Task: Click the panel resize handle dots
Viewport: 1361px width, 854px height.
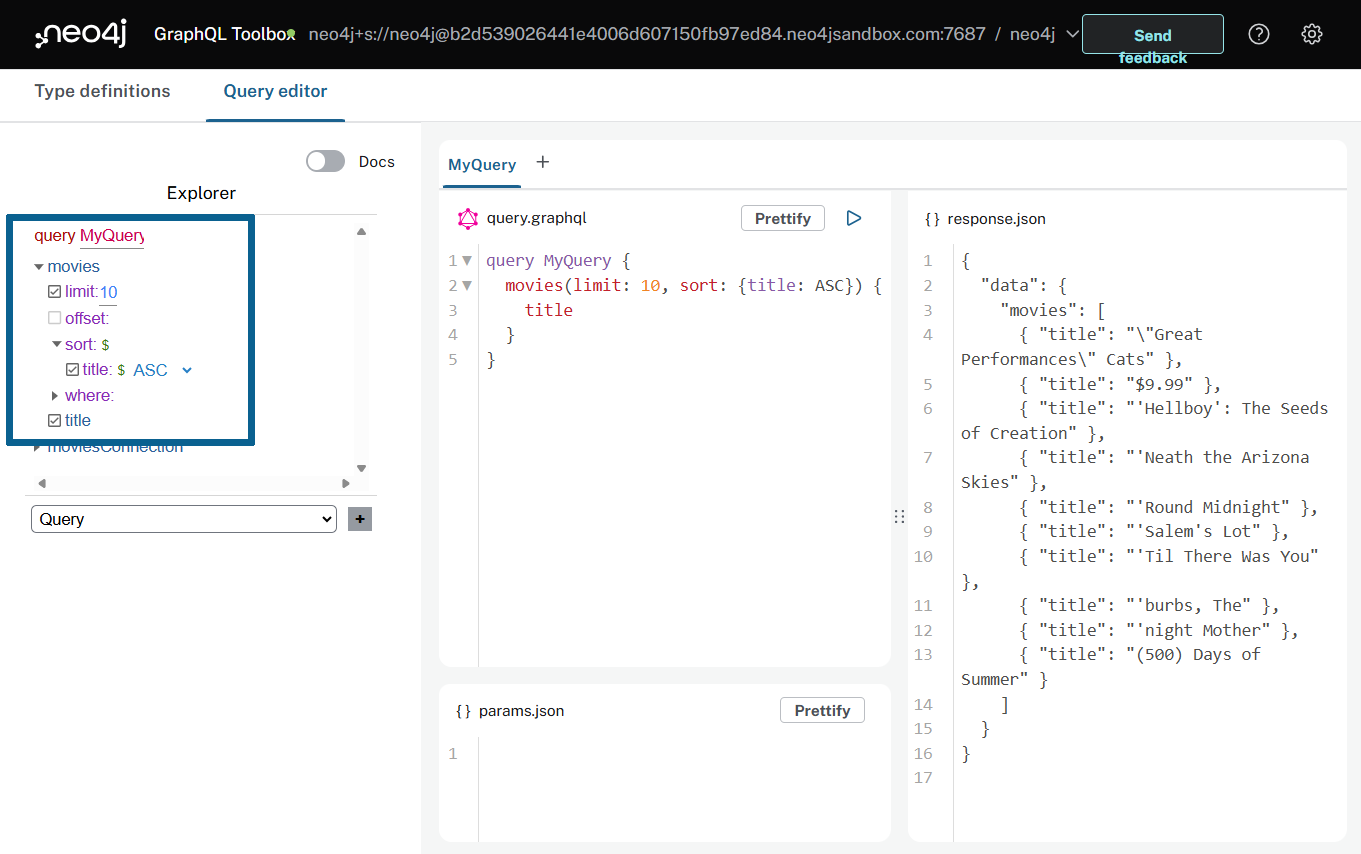Action: tap(899, 516)
